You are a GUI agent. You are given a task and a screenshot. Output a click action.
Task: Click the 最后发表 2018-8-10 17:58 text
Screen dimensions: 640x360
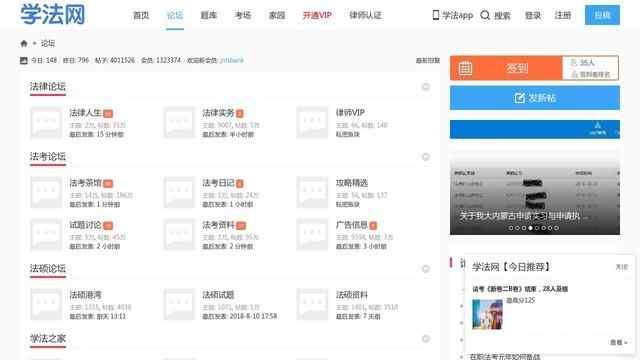coord(240,316)
